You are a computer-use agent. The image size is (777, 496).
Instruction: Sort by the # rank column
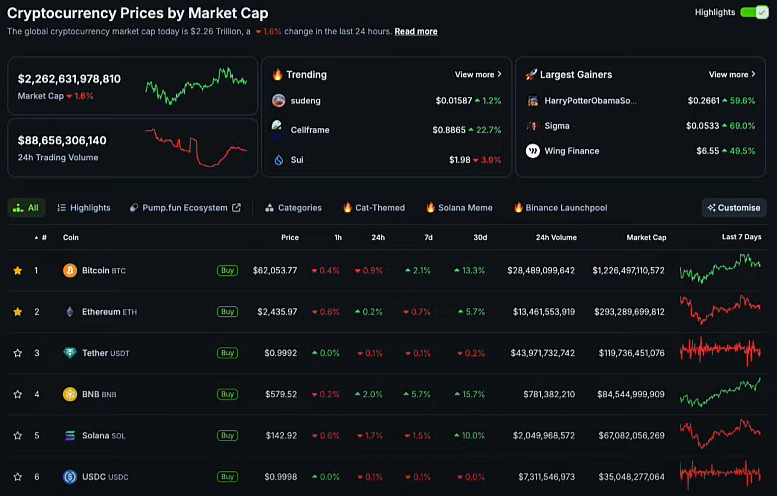pyautogui.click(x=41, y=237)
